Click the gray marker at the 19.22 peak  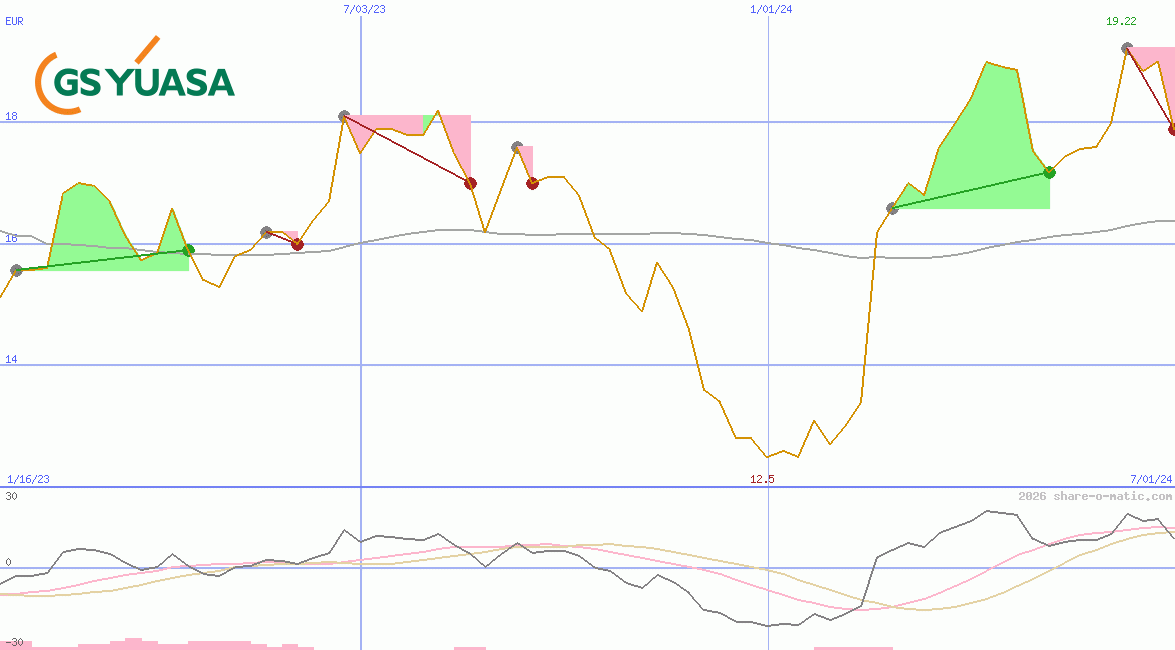[1127, 47]
